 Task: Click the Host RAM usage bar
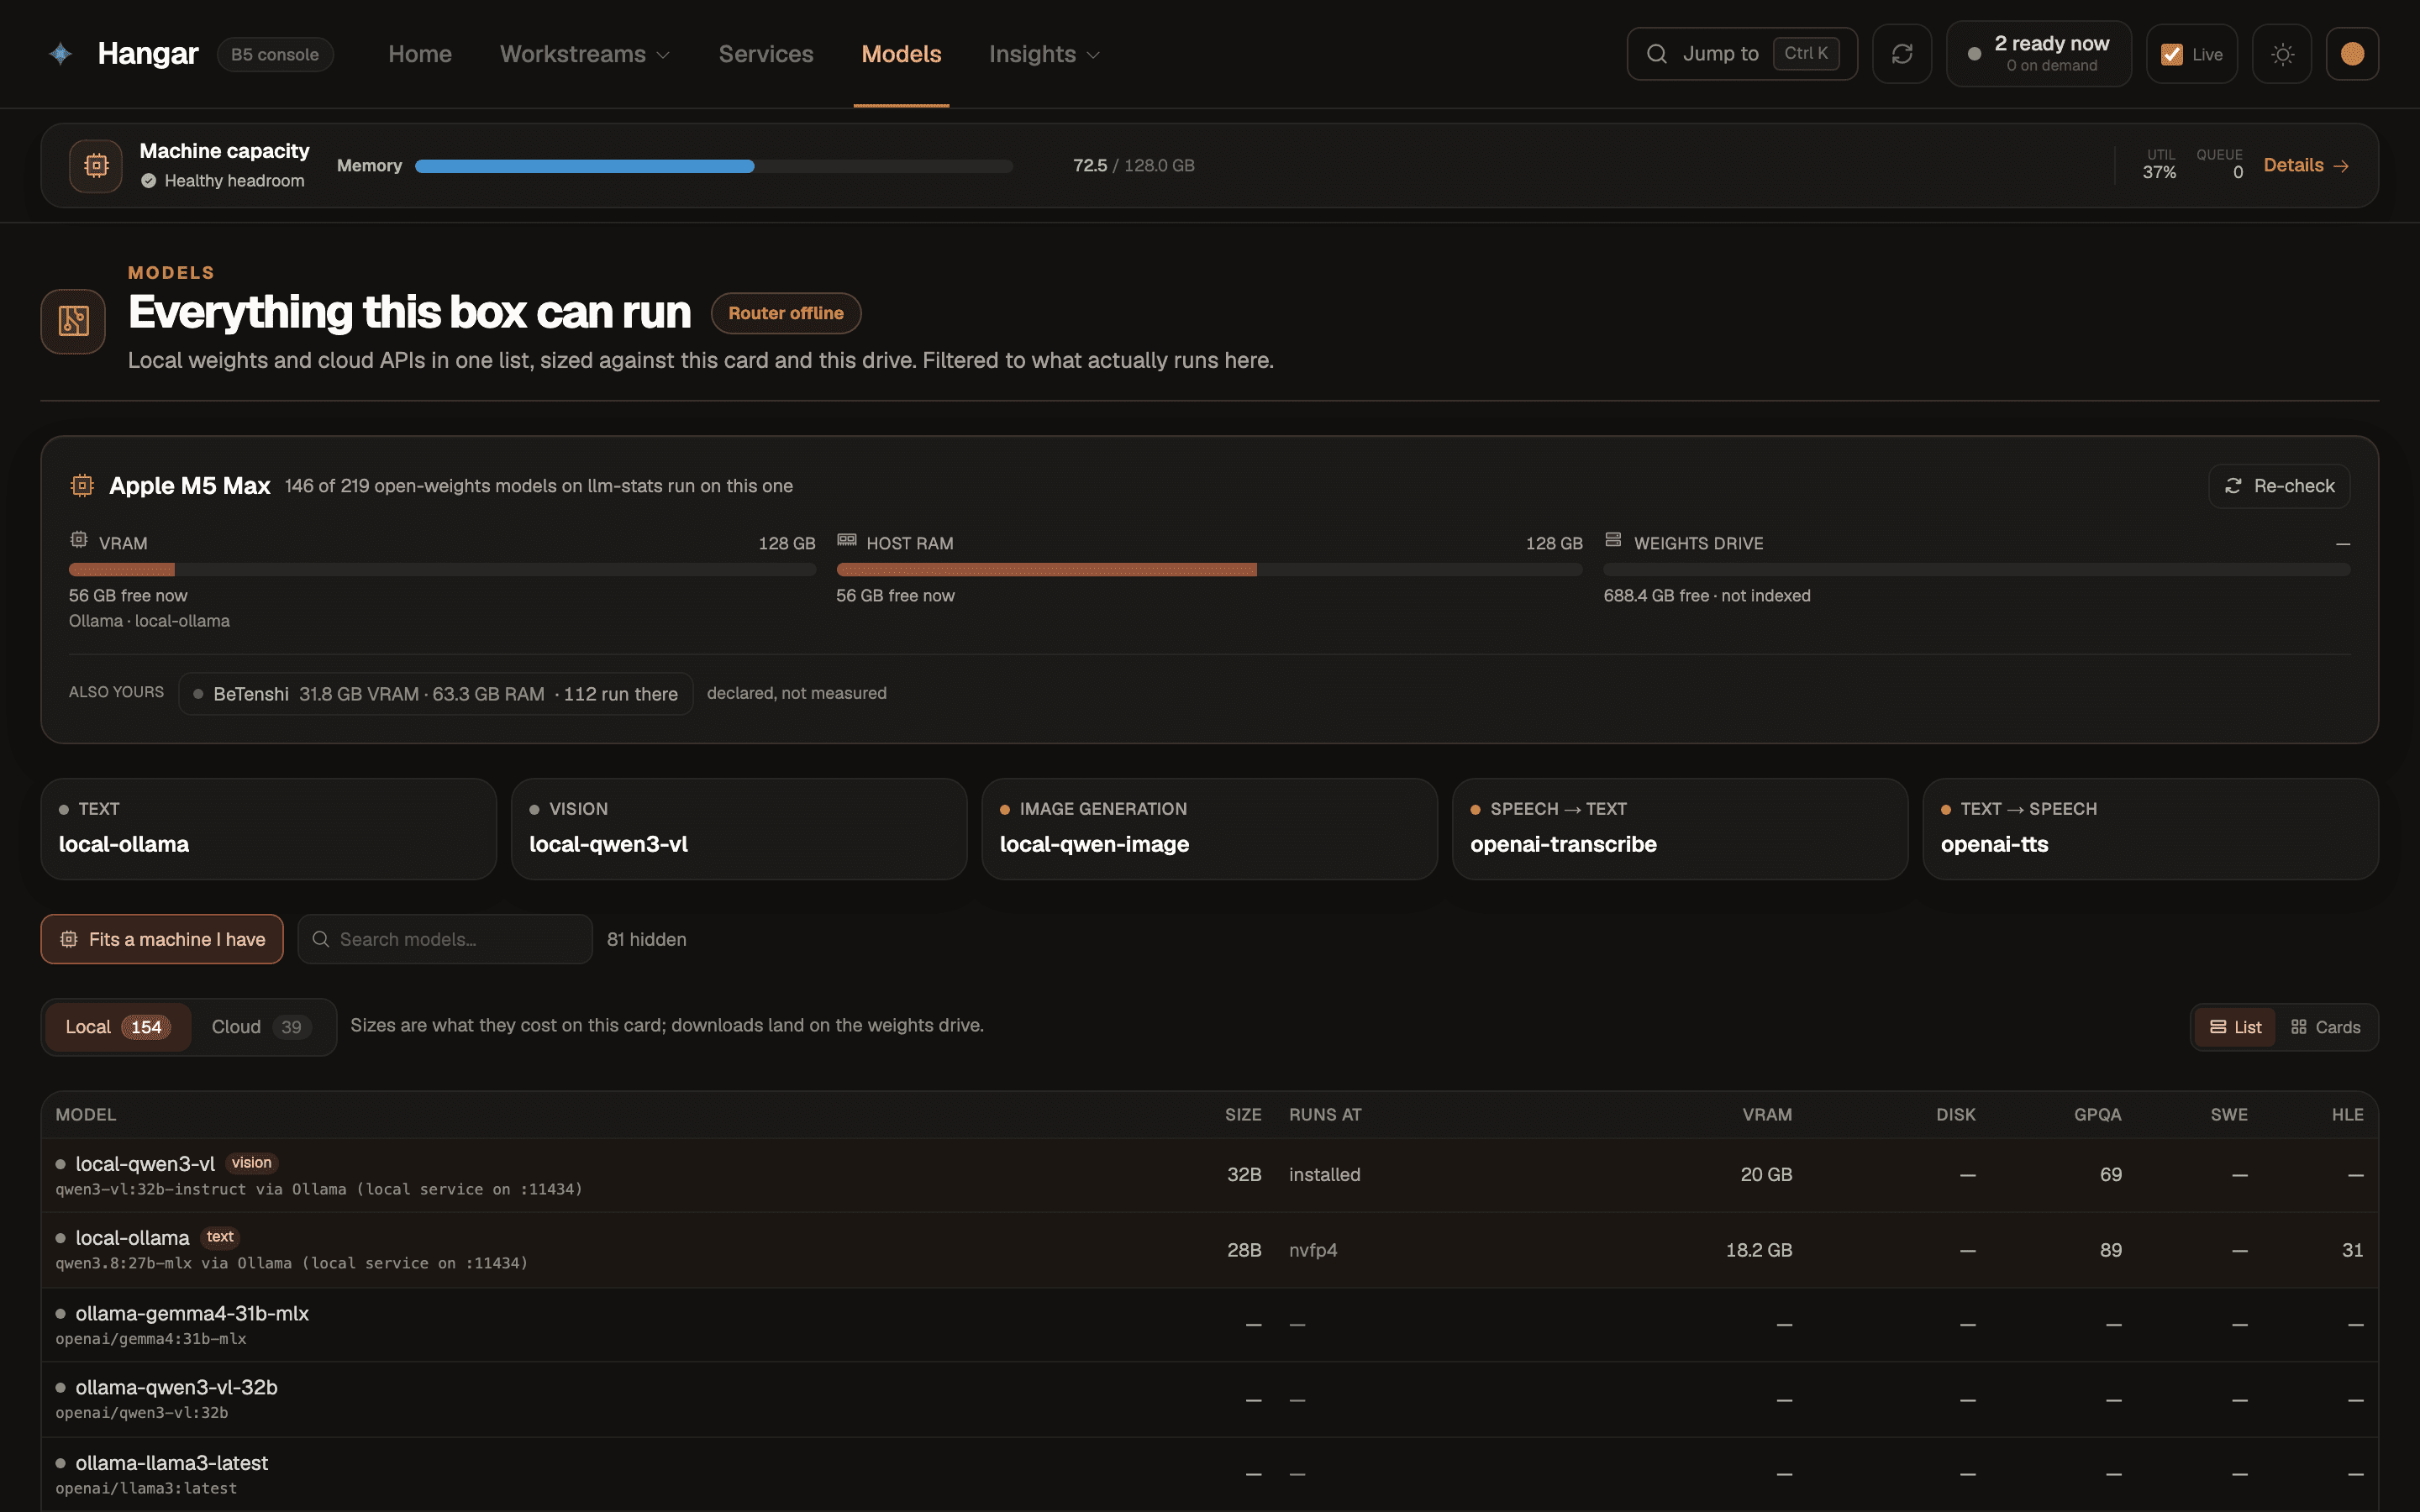tap(1209, 570)
